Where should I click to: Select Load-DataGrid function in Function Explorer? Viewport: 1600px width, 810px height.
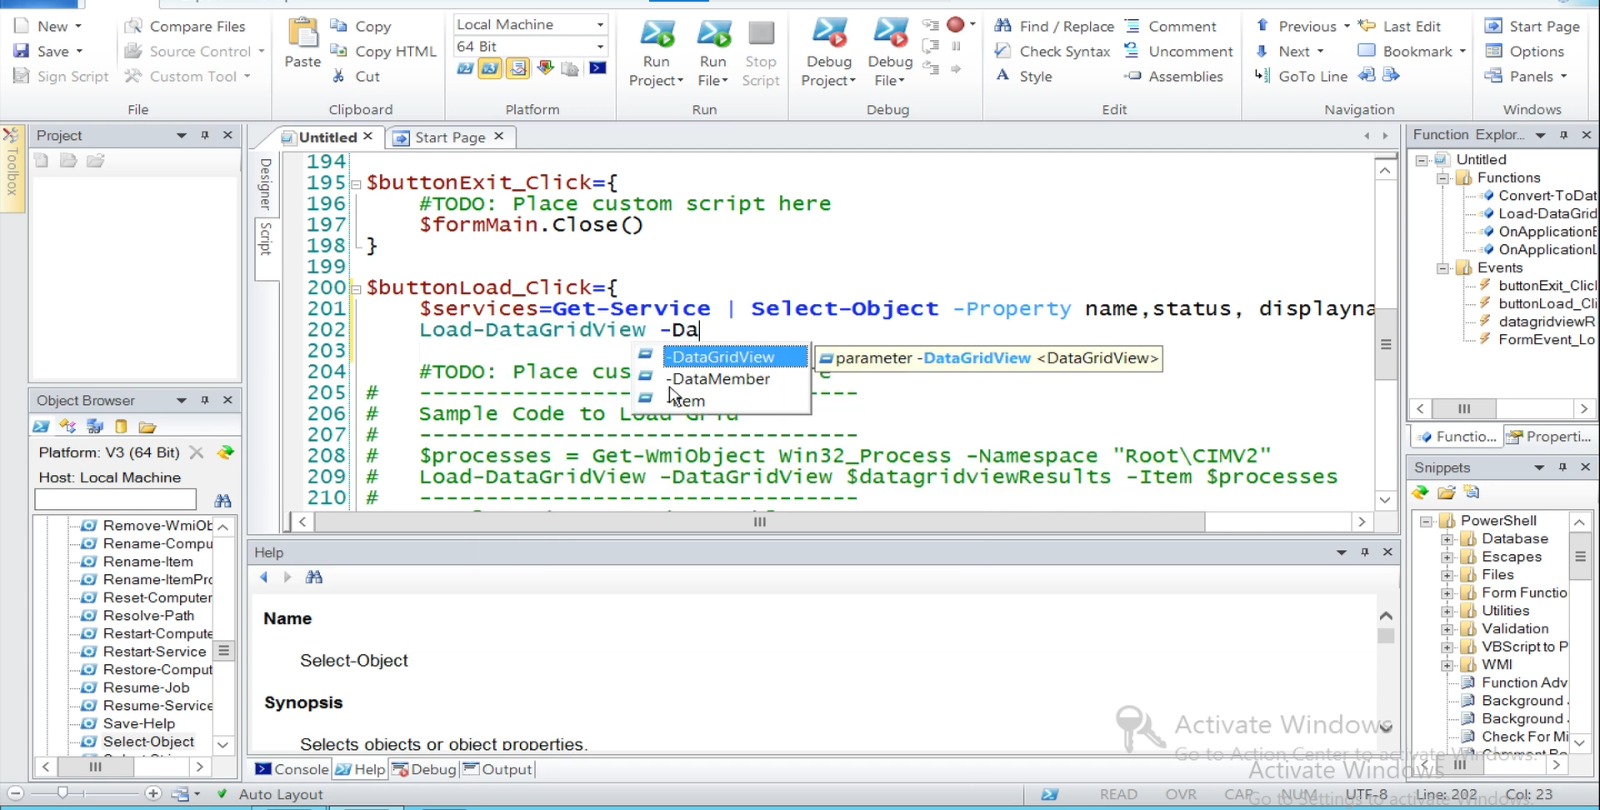[1547, 213]
